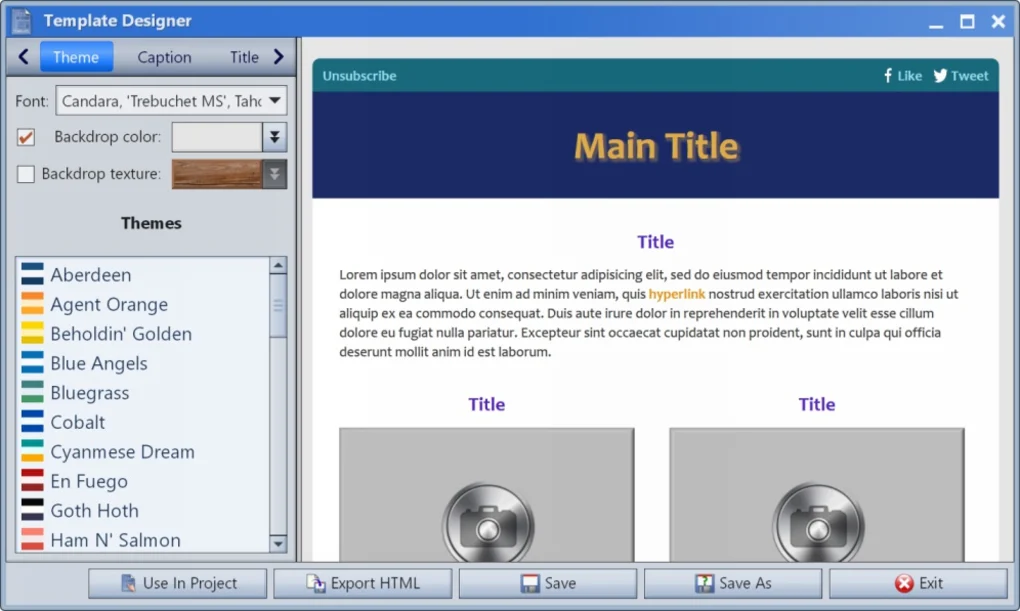Click the Export HTML page icon
Image resolution: width=1020 pixels, height=611 pixels.
(x=316, y=583)
